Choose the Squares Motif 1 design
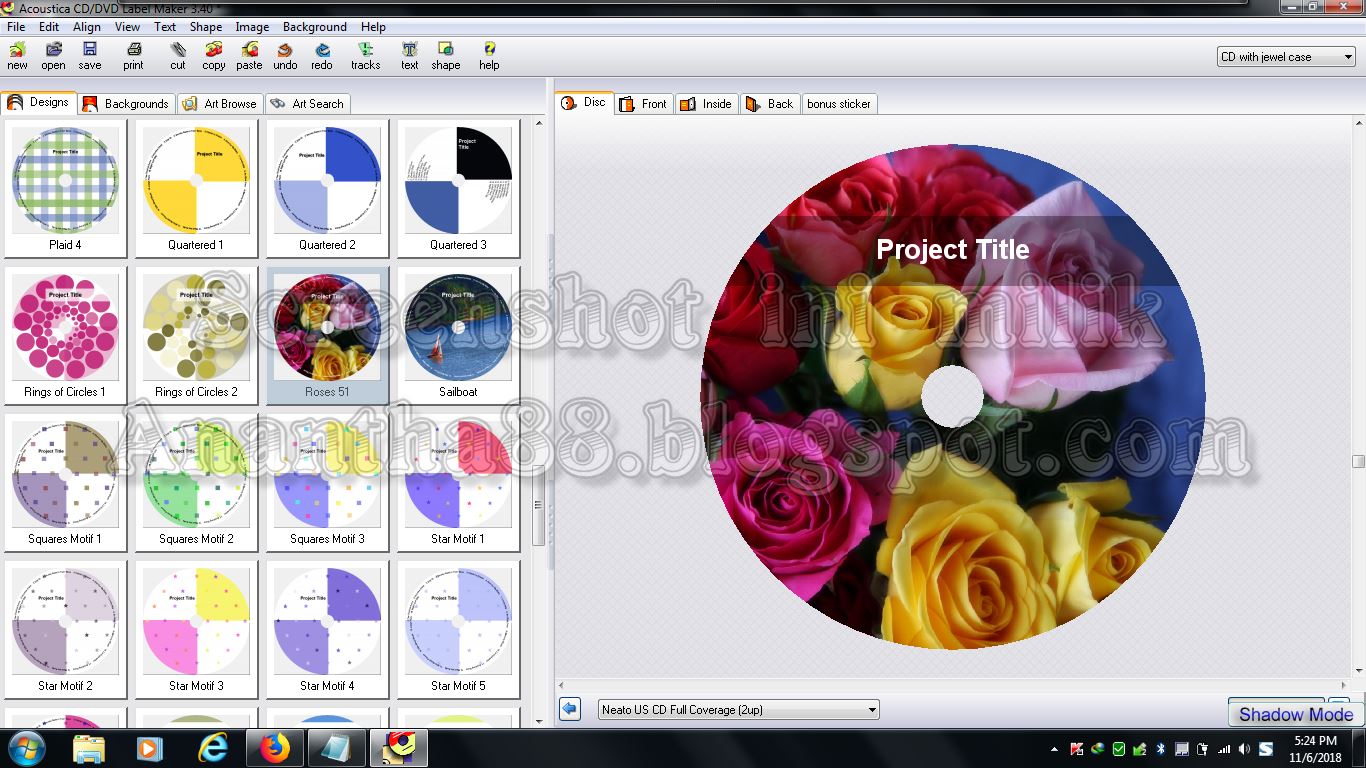1366x768 pixels. coord(66,482)
